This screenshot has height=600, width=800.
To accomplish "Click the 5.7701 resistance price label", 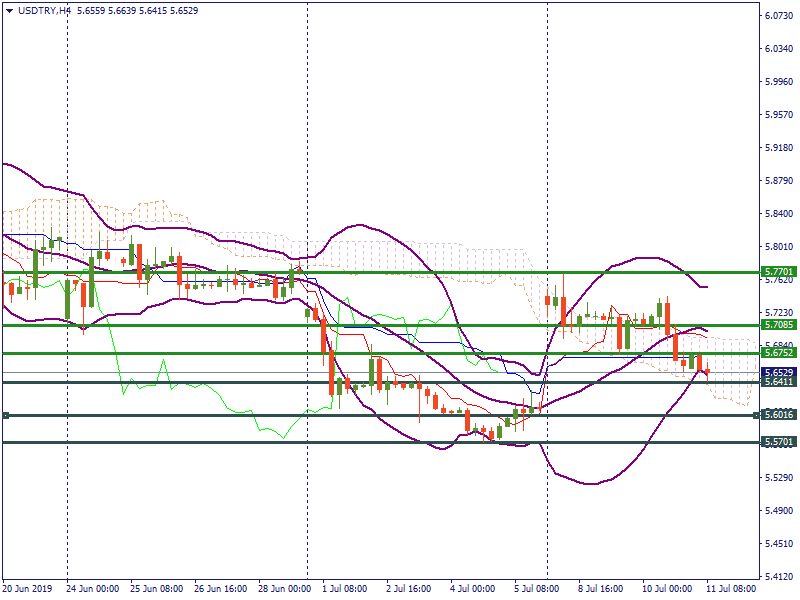I will click(x=778, y=271).
